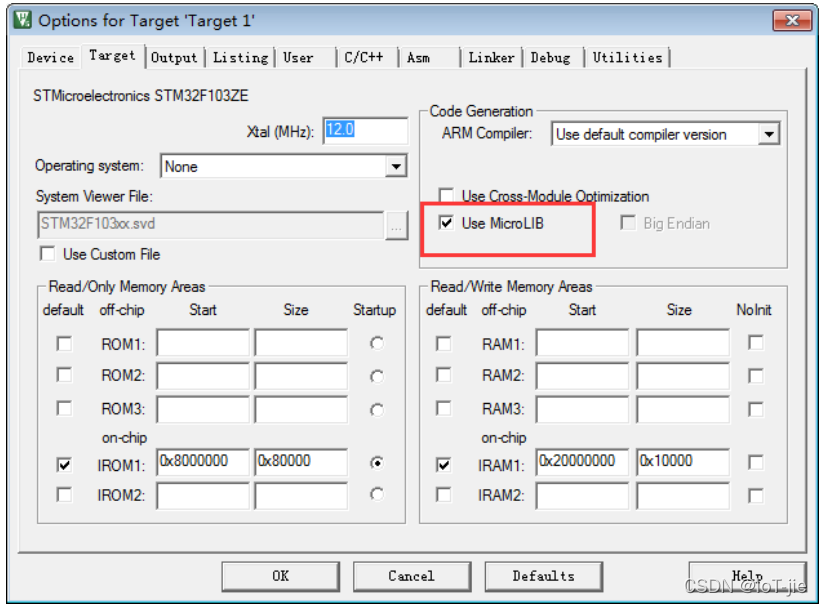Image resolution: width=822 pixels, height=606 pixels.
Task: Check the ROM2 default checkbox
Action: click(64, 375)
